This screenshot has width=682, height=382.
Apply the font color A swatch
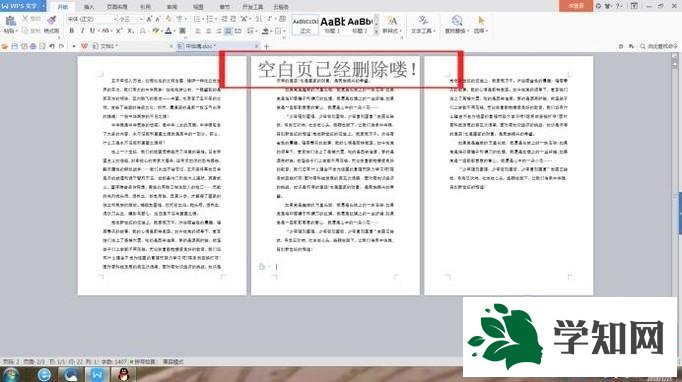coord(168,31)
